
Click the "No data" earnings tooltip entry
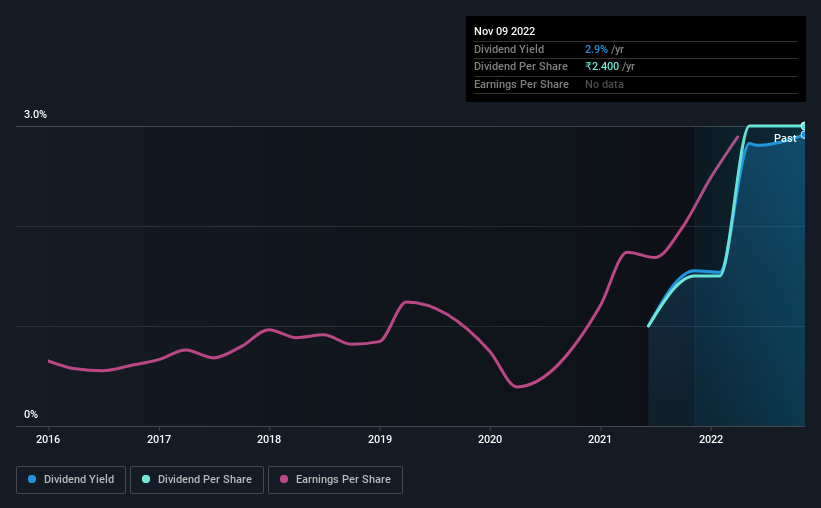tap(606, 84)
